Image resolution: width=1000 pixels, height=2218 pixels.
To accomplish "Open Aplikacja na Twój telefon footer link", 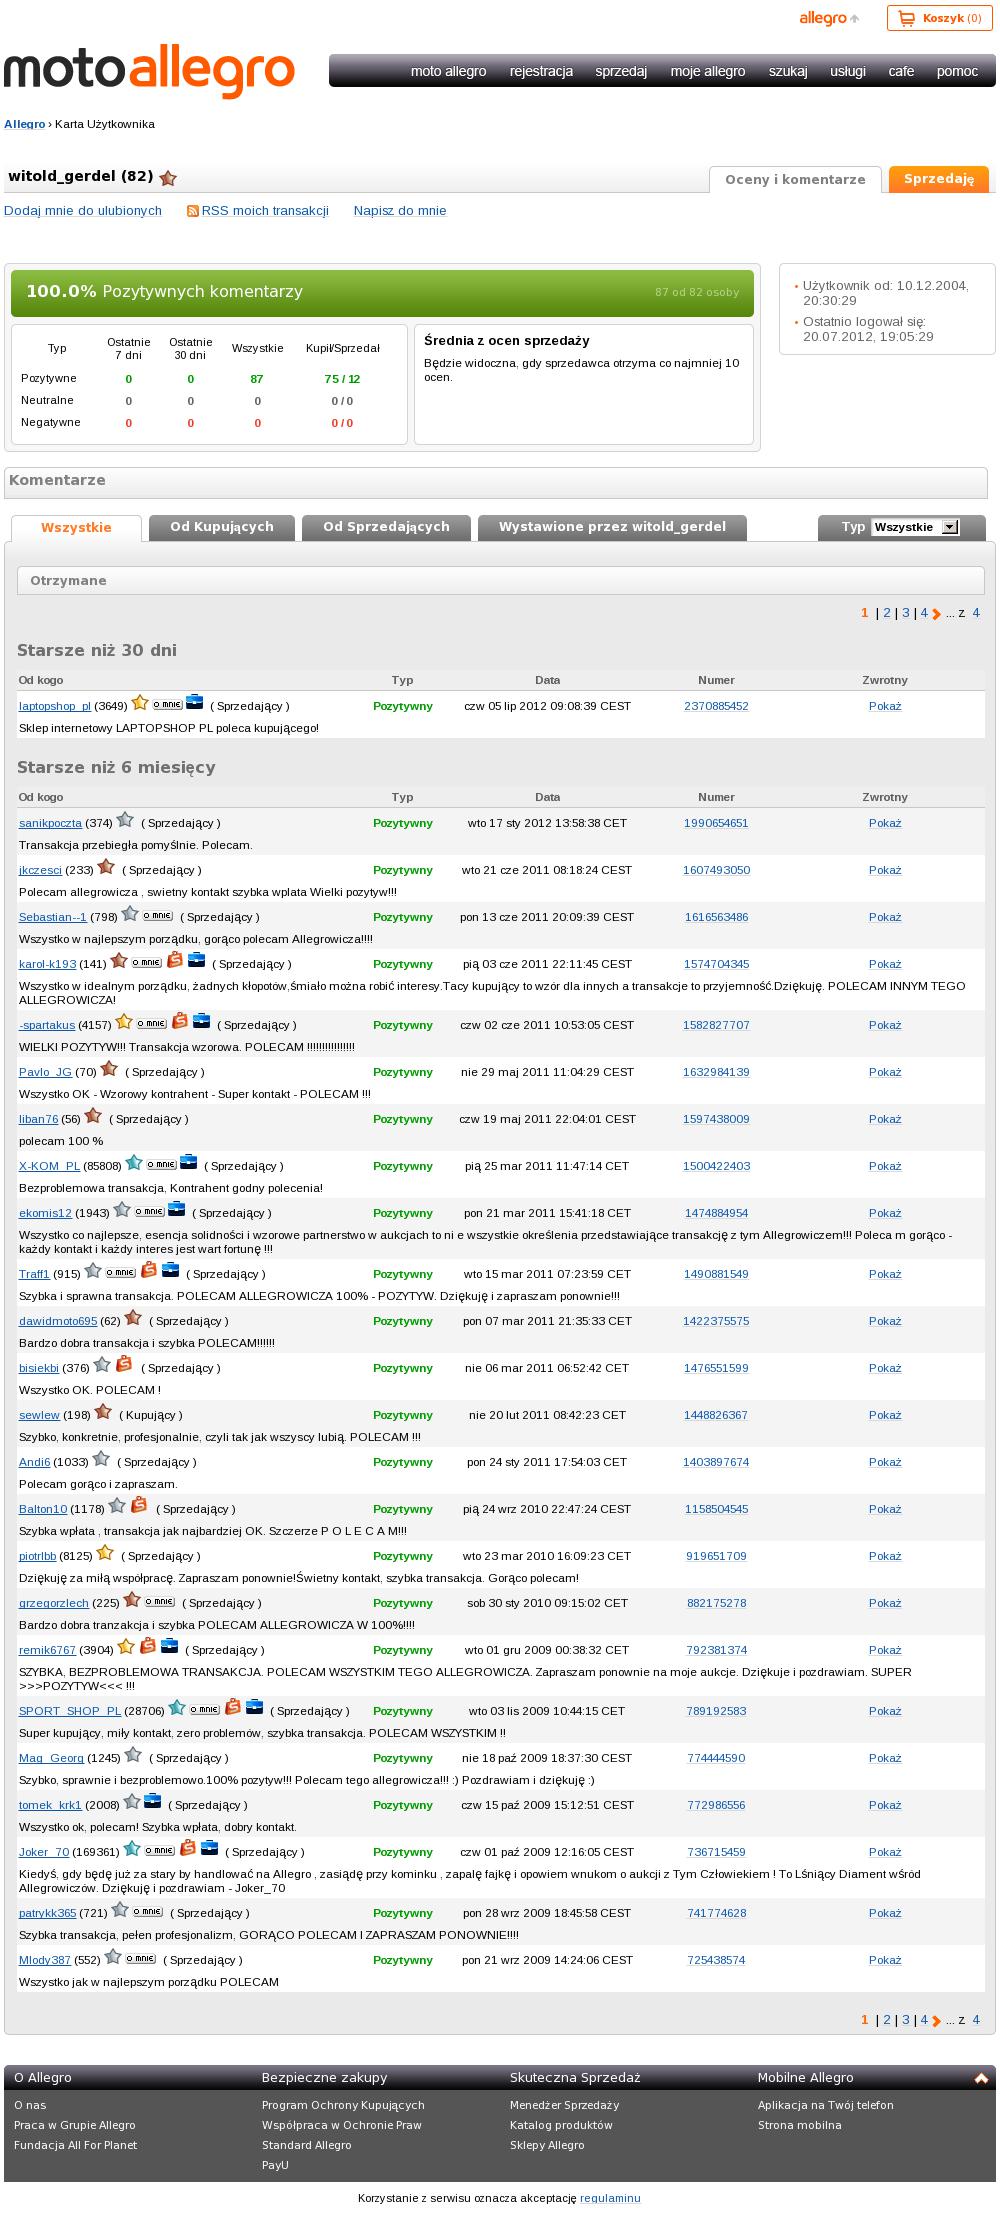I will click(826, 2105).
